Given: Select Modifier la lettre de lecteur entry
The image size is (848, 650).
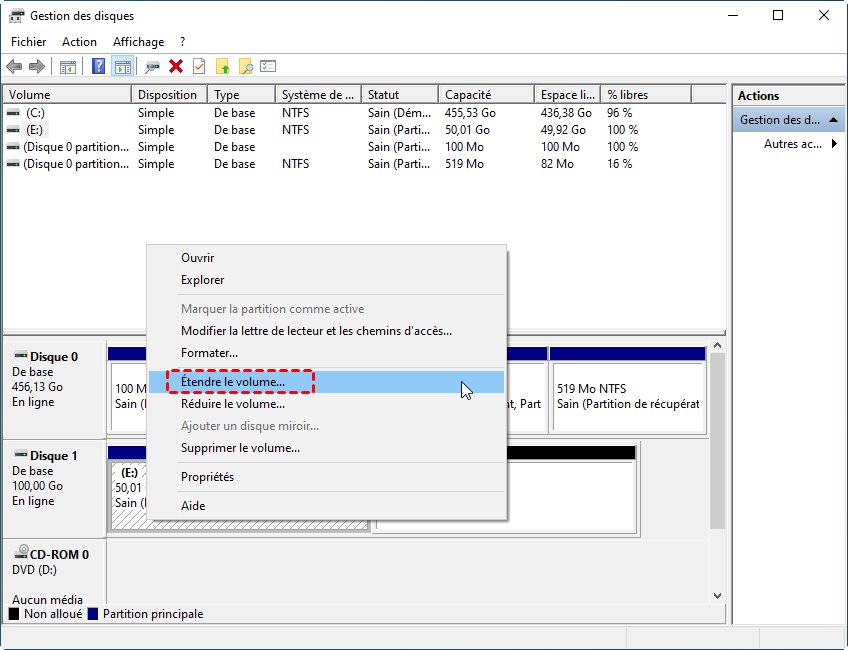Looking at the screenshot, I should (327, 331).
